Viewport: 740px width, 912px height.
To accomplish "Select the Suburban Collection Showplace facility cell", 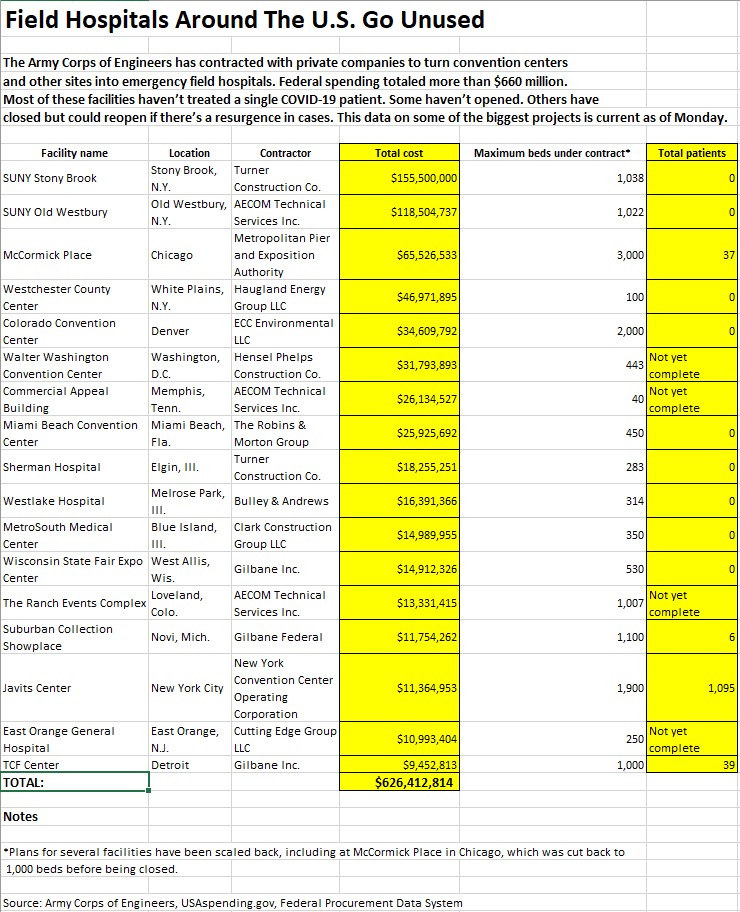I will coord(74,637).
